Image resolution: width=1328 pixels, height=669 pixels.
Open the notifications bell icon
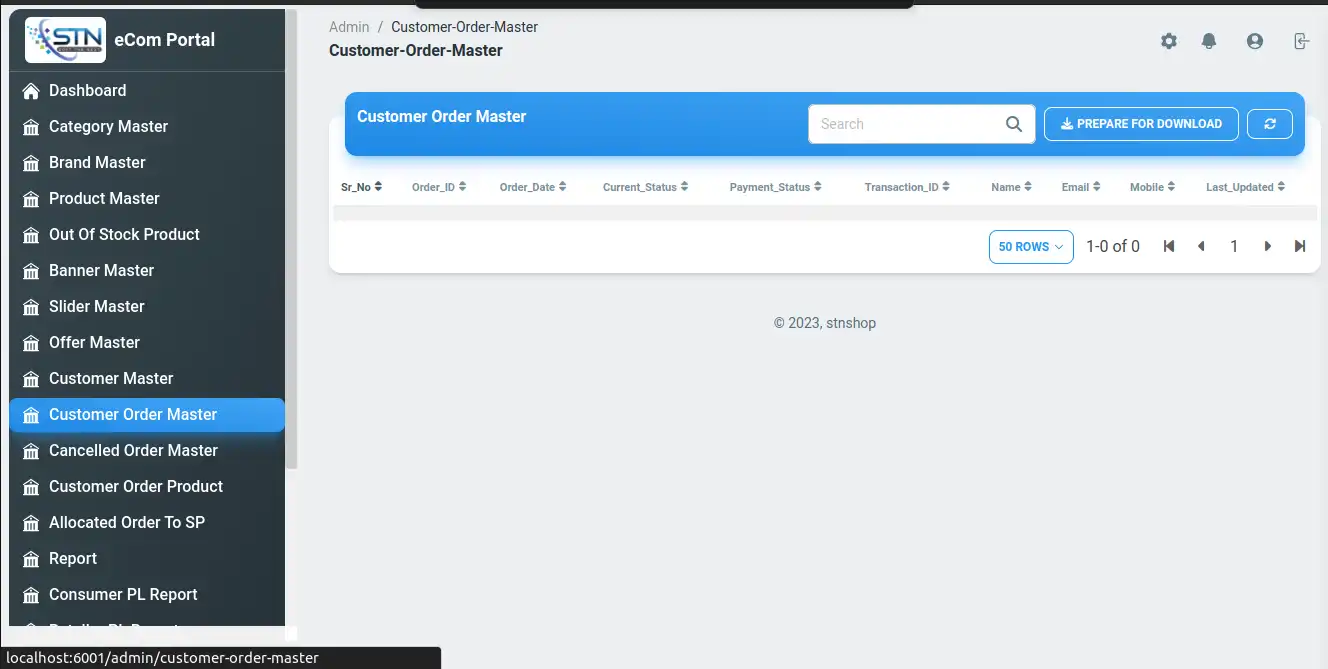[1209, 41]
